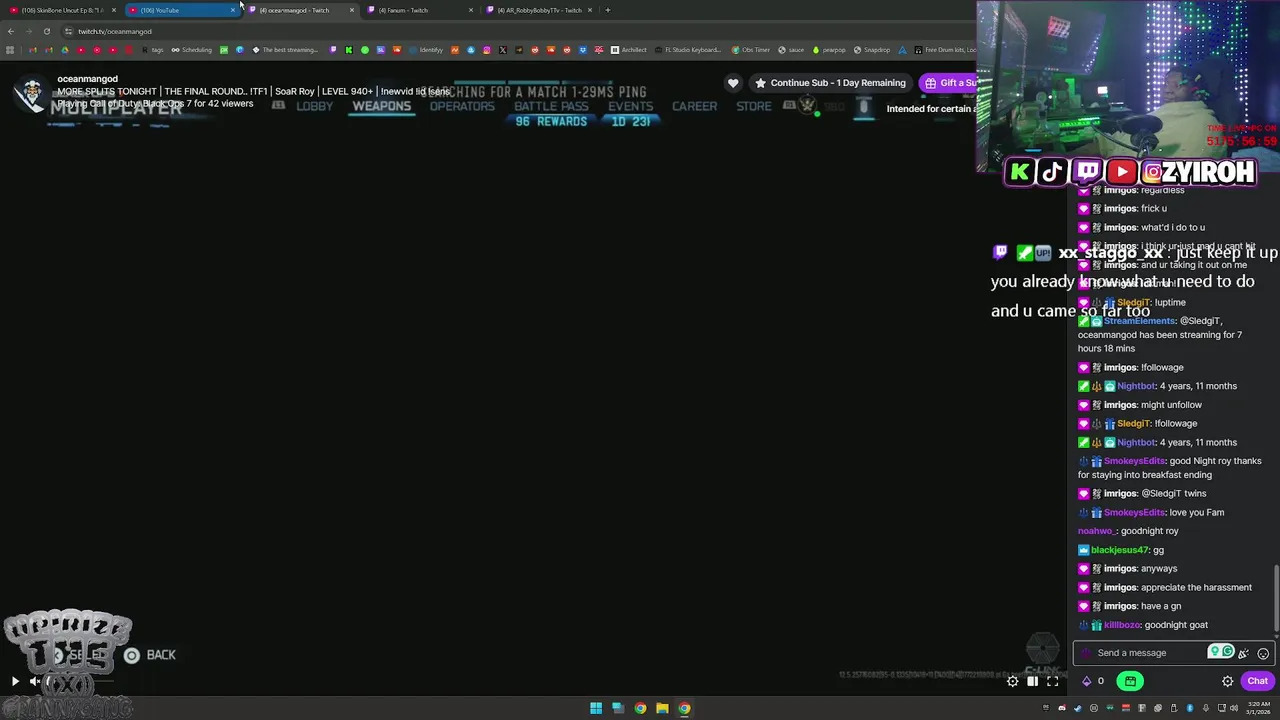This screenshot has width=1280, height=720.
Task: Switch to the SkinBone Uncut YouTube tab
Action: click(63, 10)
